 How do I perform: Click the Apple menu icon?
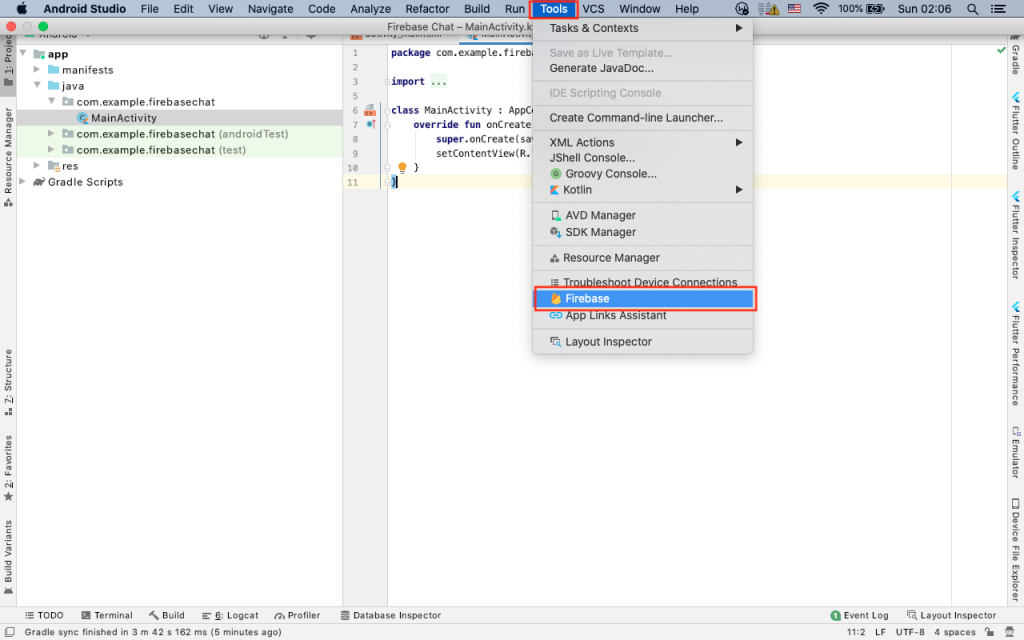[22, 8]
